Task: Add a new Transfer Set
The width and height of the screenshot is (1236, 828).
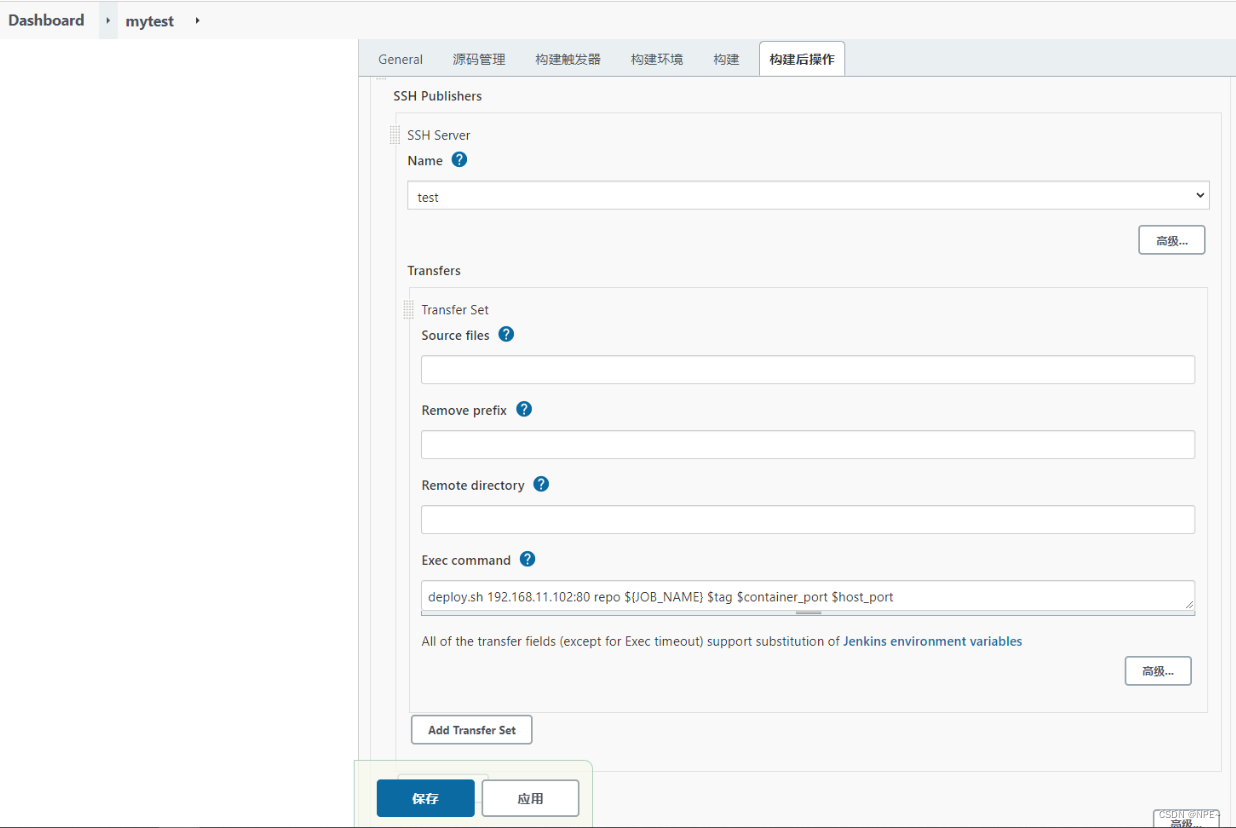Action: pyautogui.click(x=471, y=730)
